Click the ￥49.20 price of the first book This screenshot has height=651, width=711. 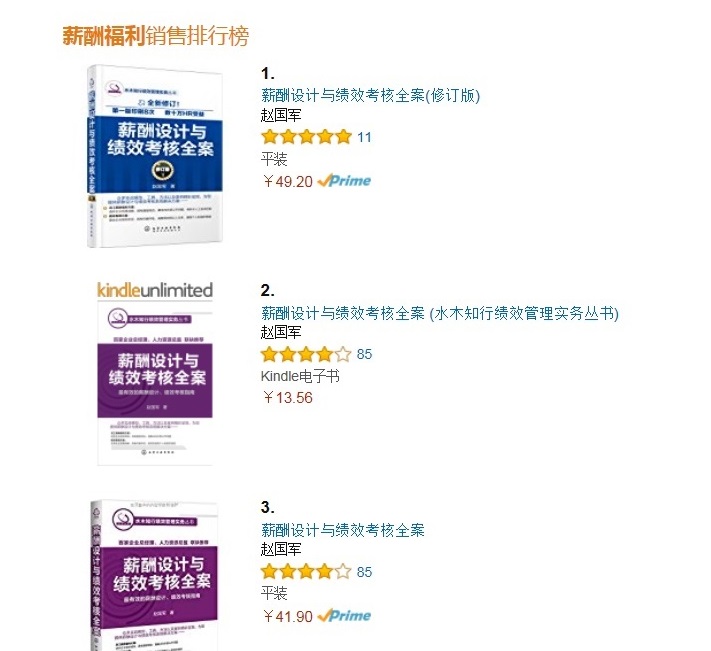(x=287, y=181)
